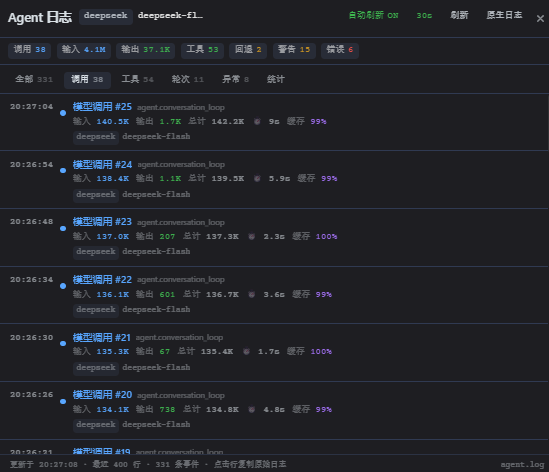Click input value 140.5K in call #25
The width and height of the screenshot is (549, 472).
click(x=113, y=122)
